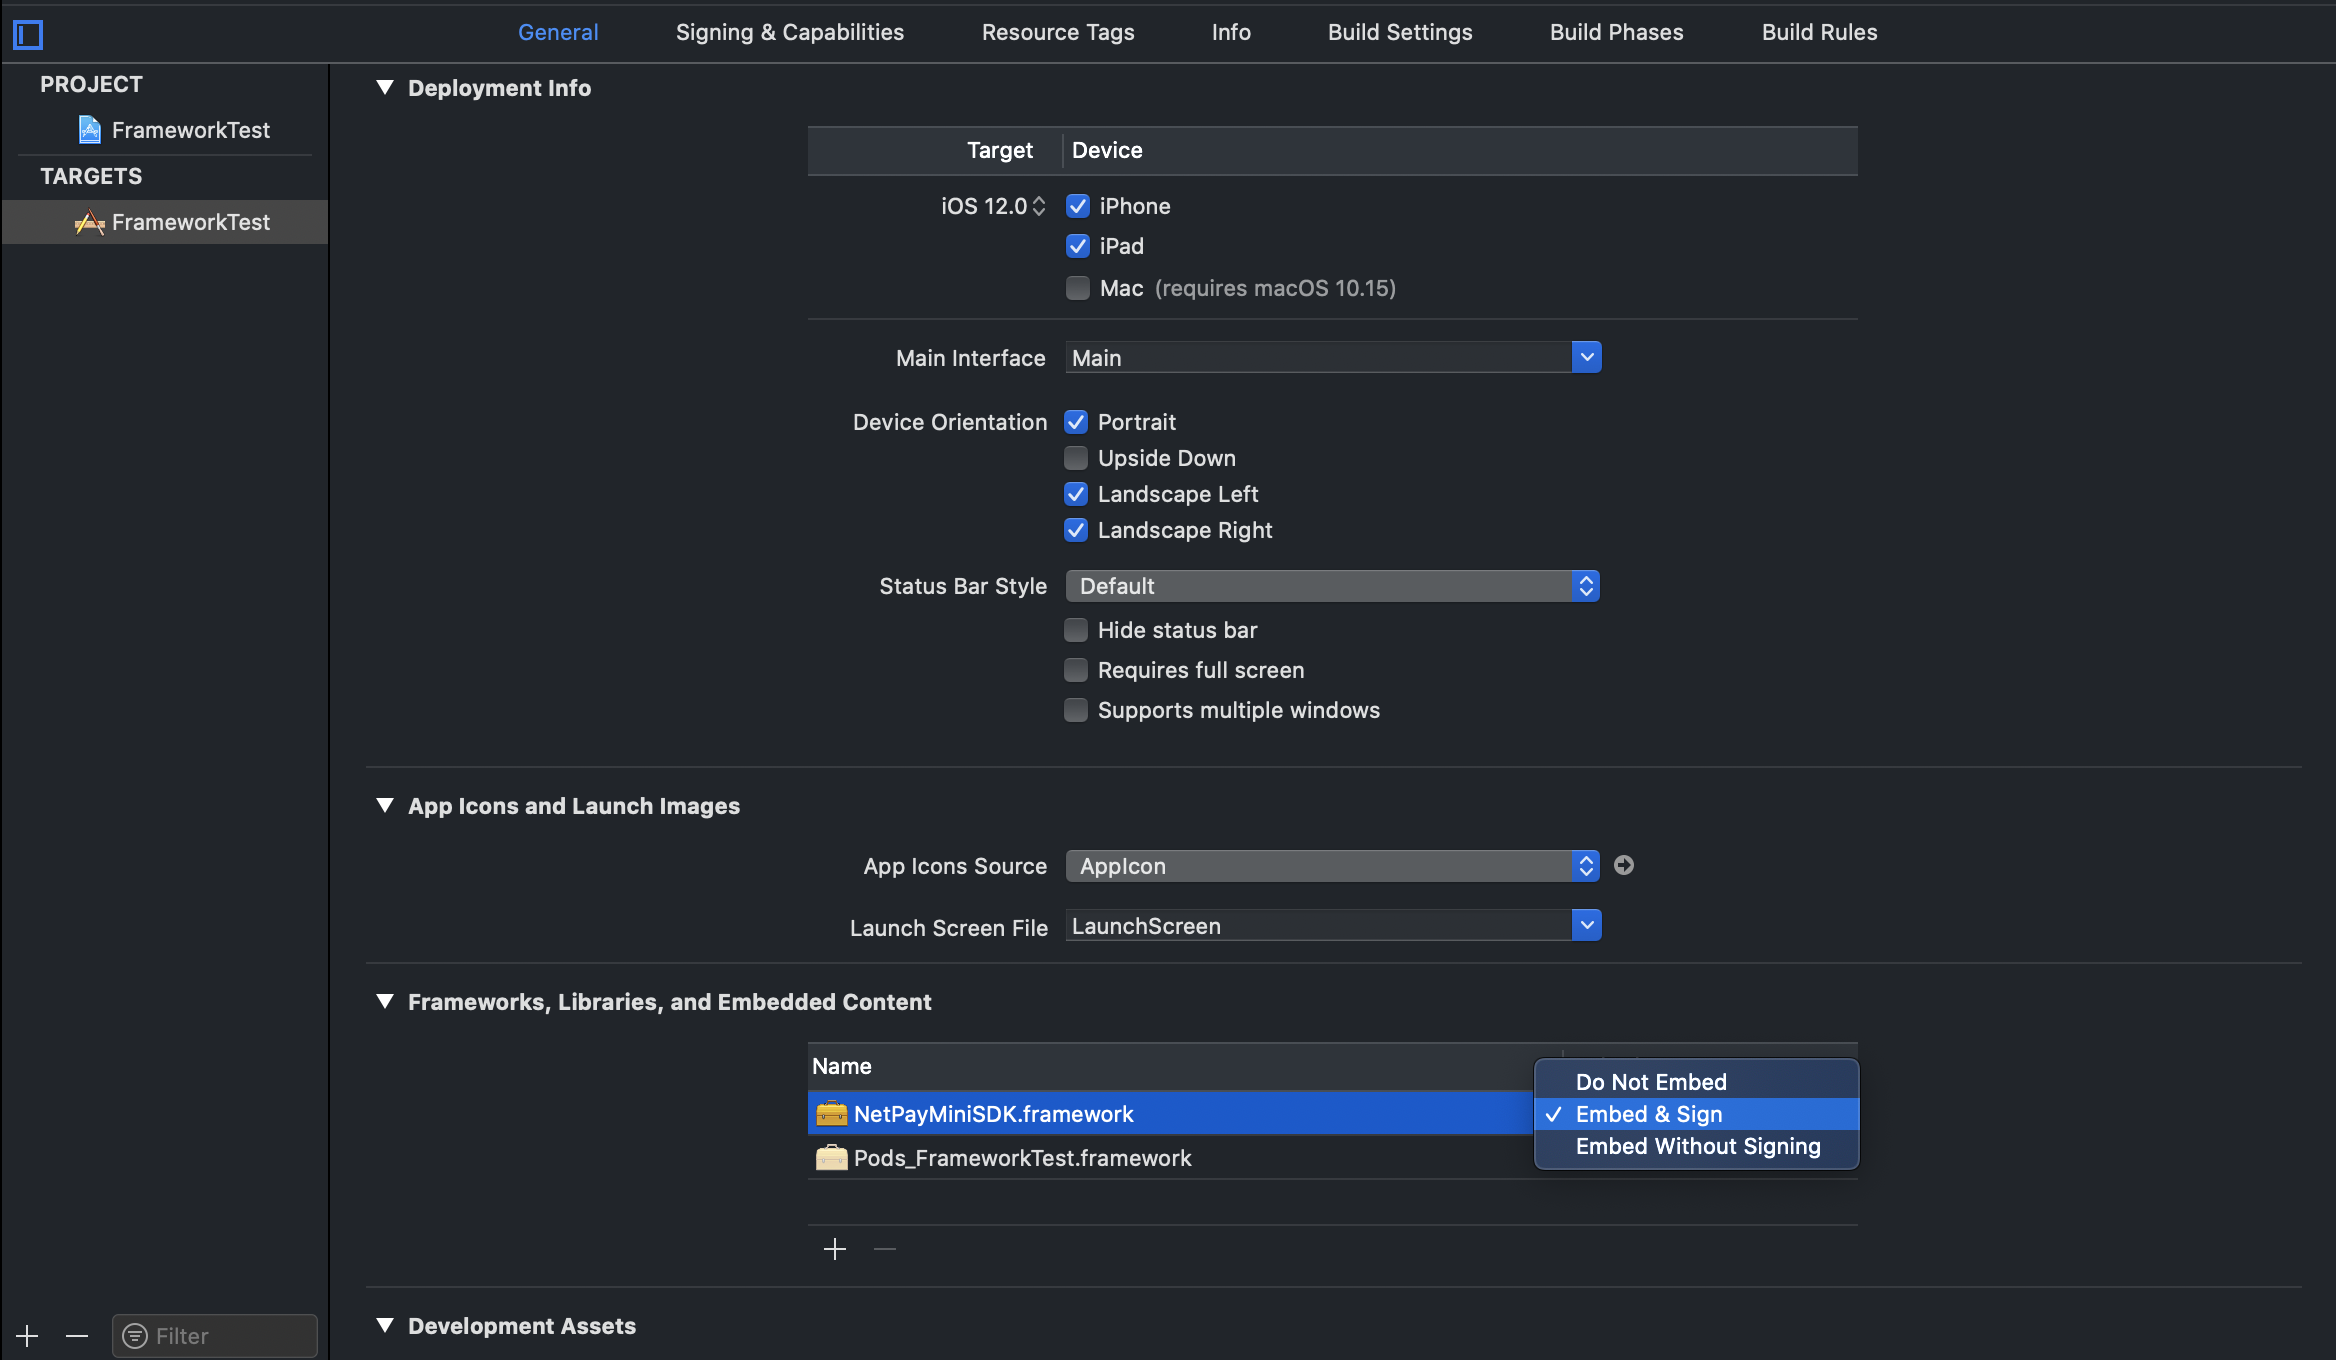Remove the target with the sidebar minus button
Screen dimensions: 2336x1360
77,1336
